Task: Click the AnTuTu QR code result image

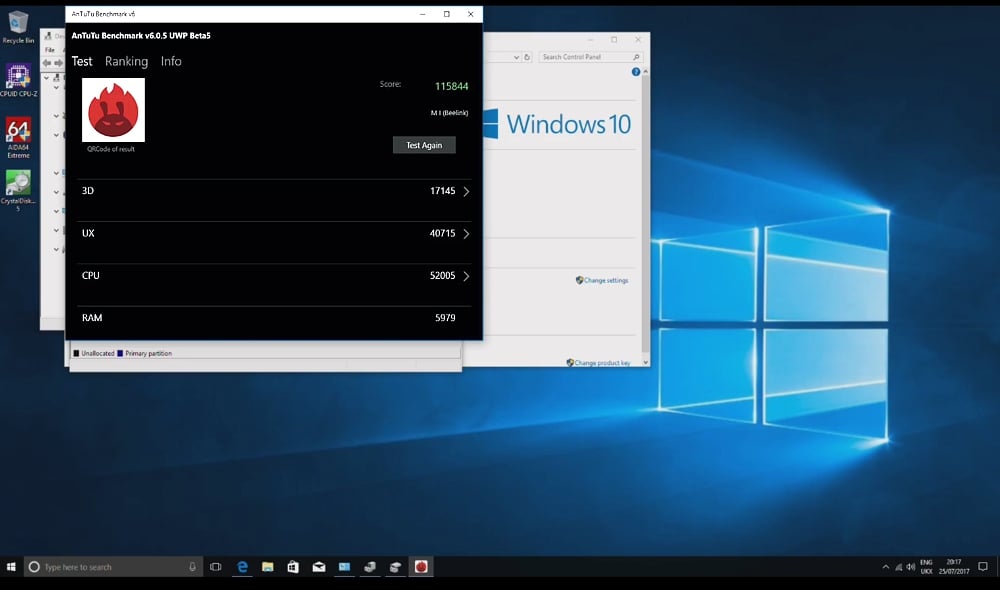Action: point(113,110)
